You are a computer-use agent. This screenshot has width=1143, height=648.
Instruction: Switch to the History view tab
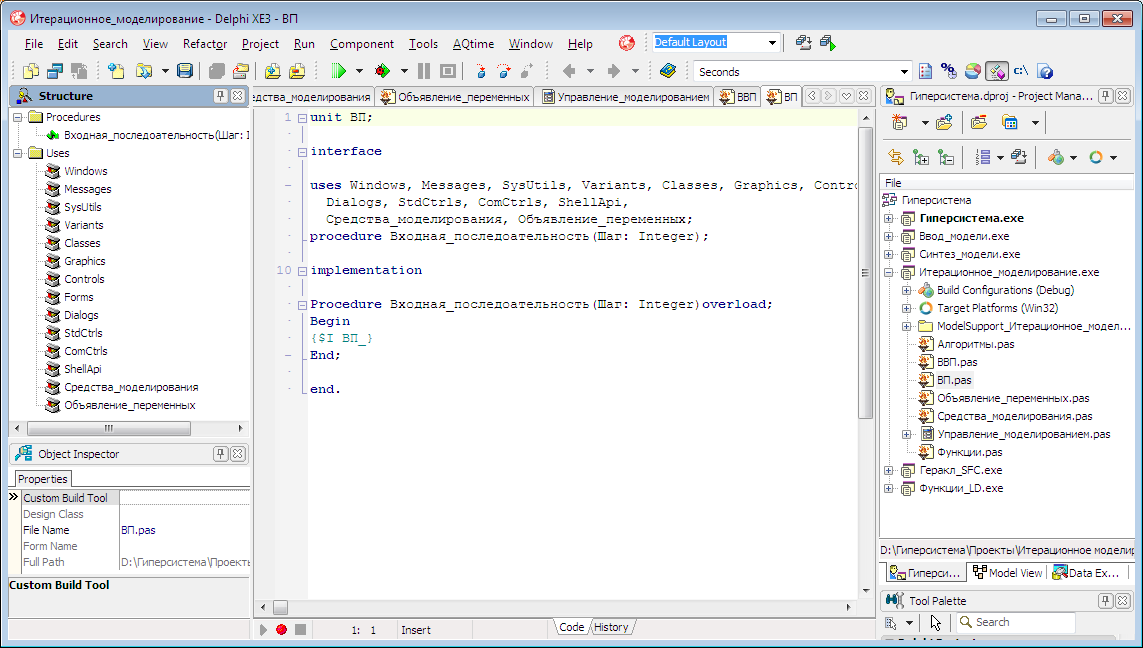coord(611,627)
